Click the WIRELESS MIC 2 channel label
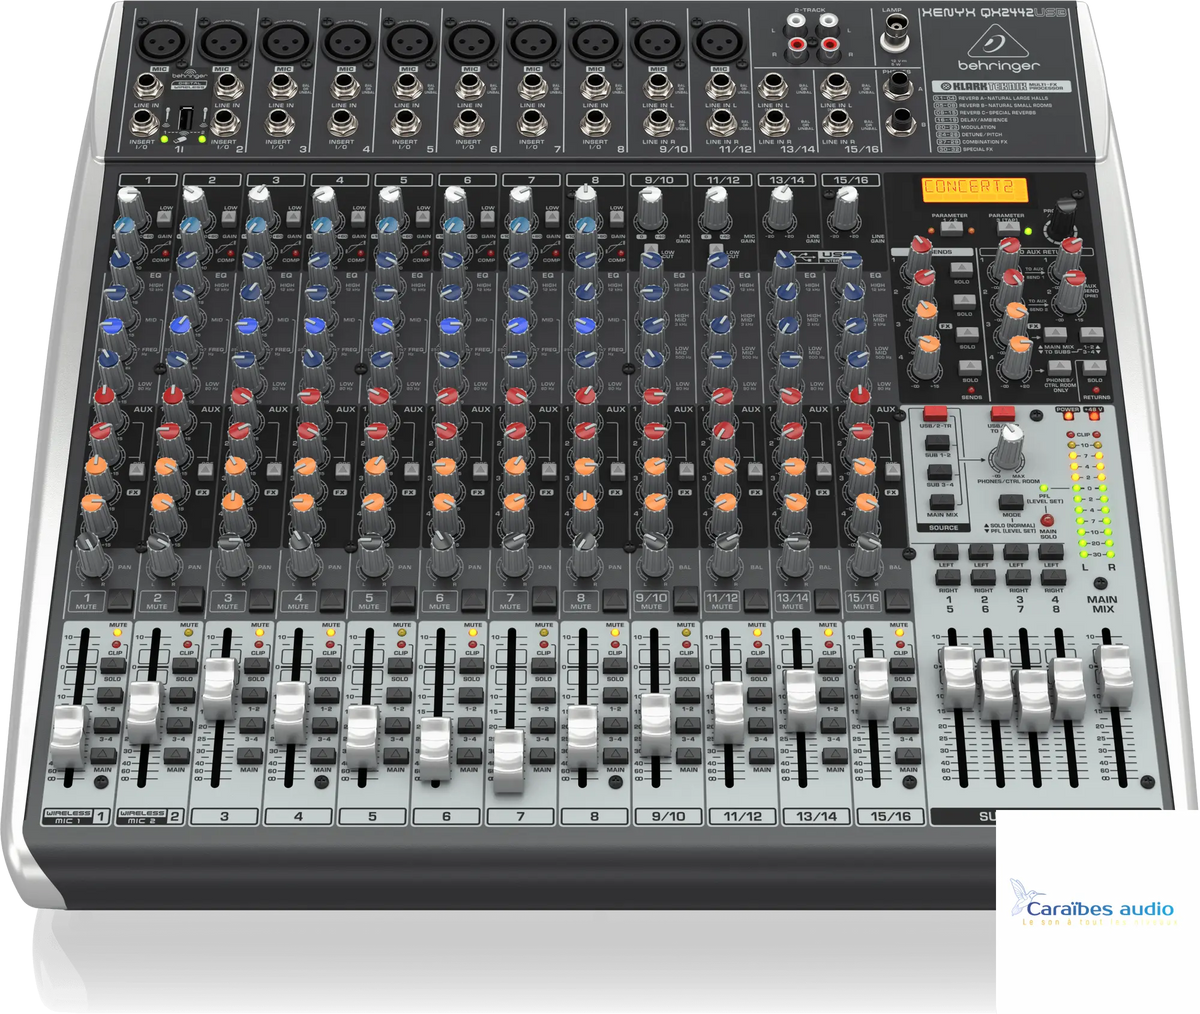The width and height of the screenshot is (1200, 1014). 151,816
